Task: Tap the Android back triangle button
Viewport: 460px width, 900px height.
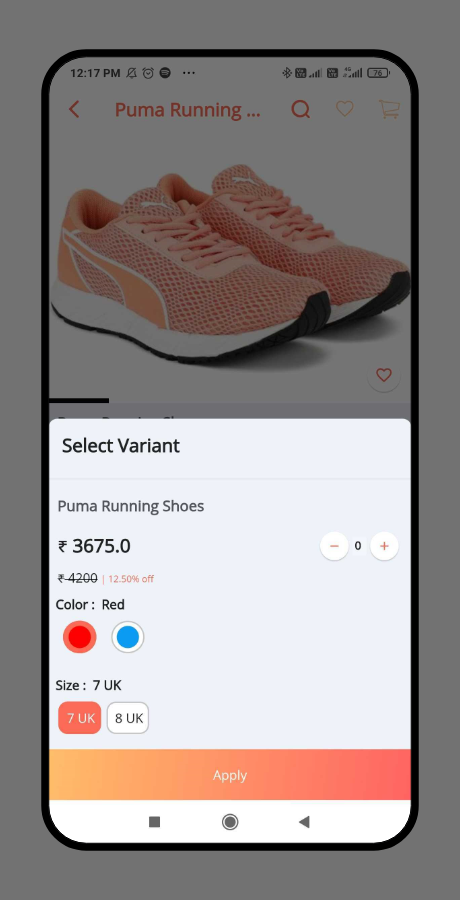Action: (304, 822)
